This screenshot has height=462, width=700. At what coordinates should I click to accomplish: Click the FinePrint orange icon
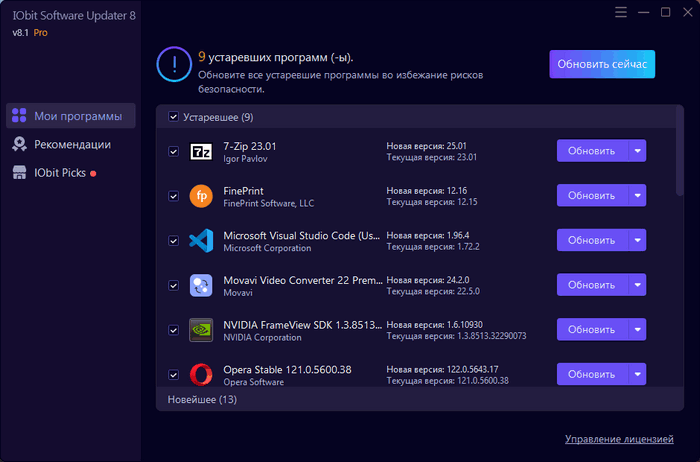201,196
